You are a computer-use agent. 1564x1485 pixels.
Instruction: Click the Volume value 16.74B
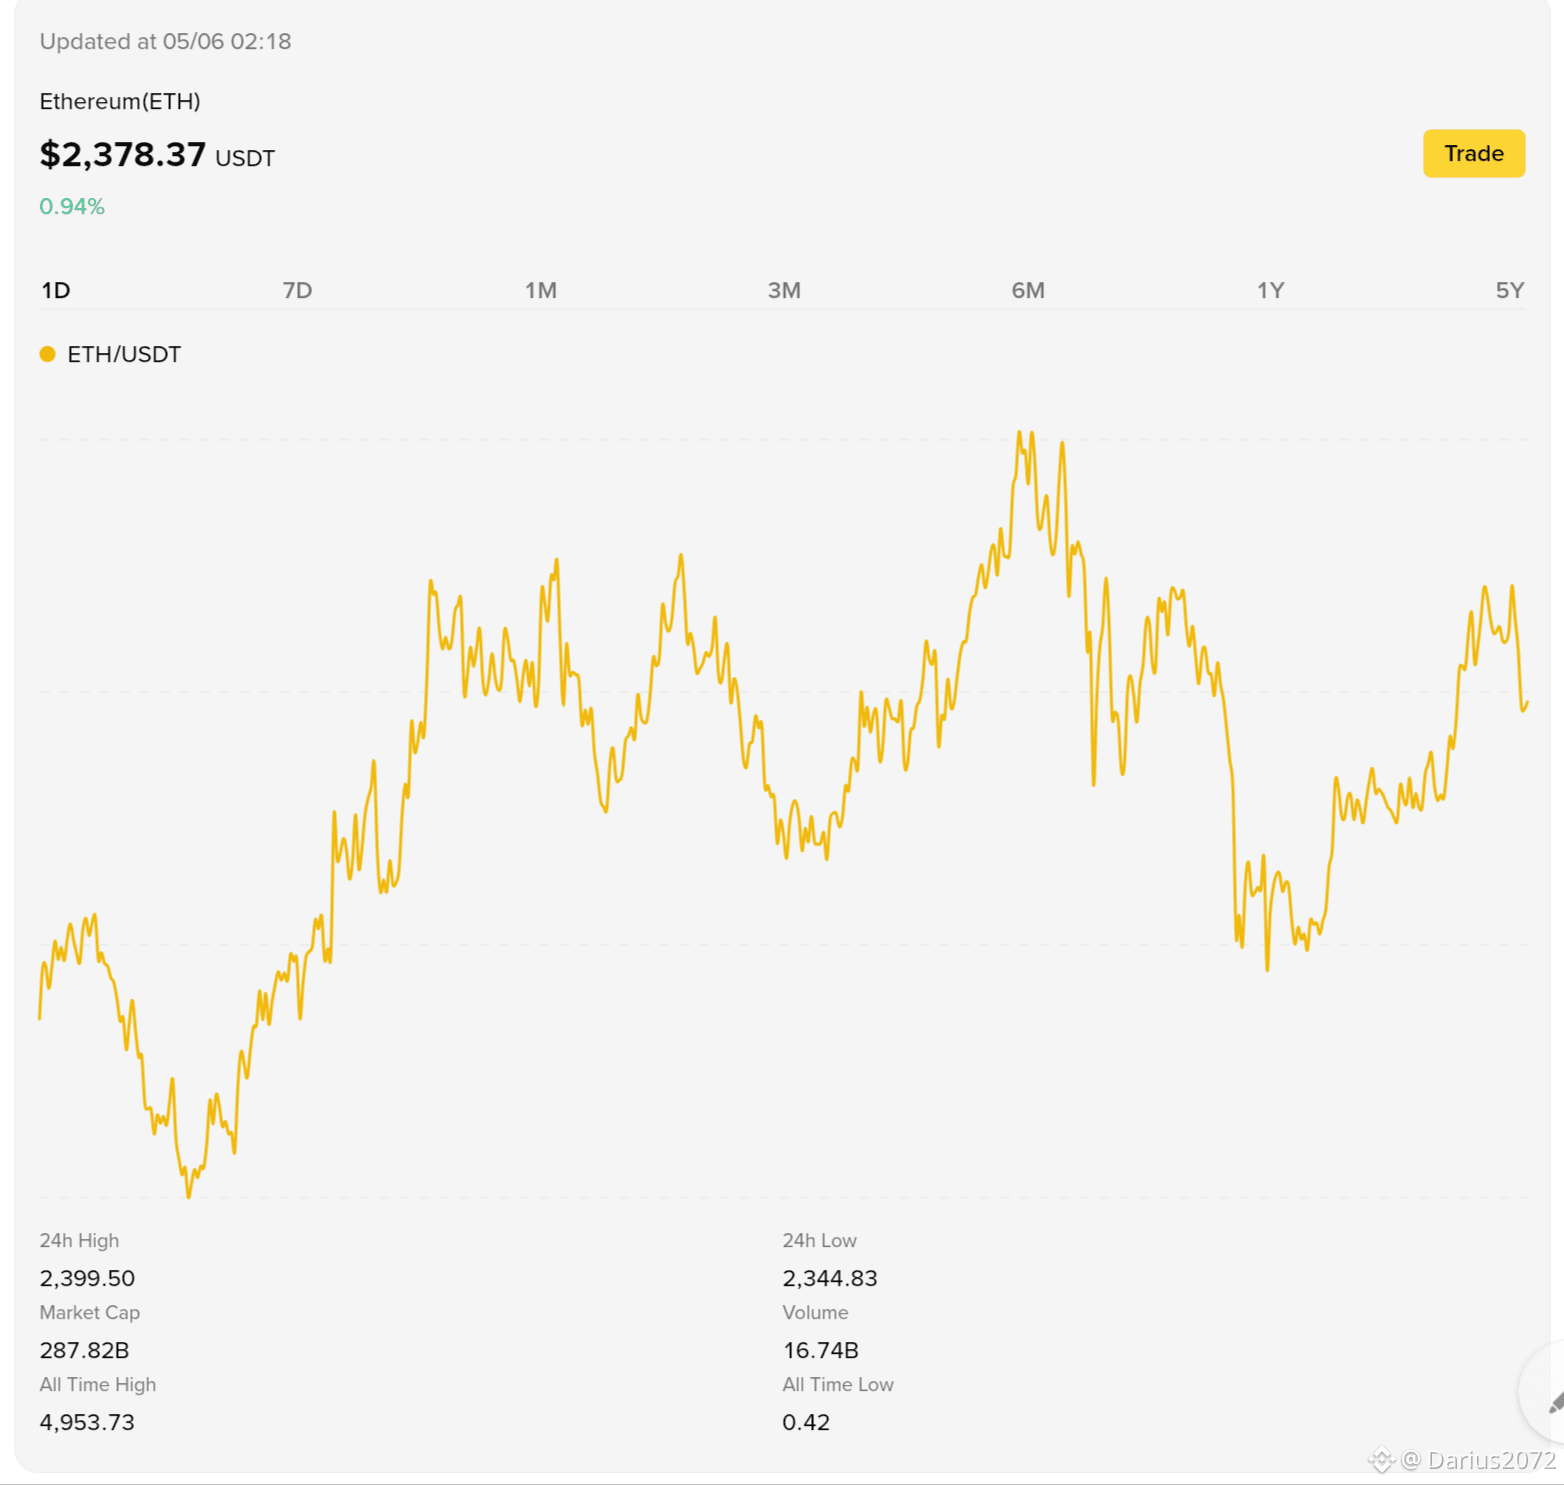(x=821, y=1350)
